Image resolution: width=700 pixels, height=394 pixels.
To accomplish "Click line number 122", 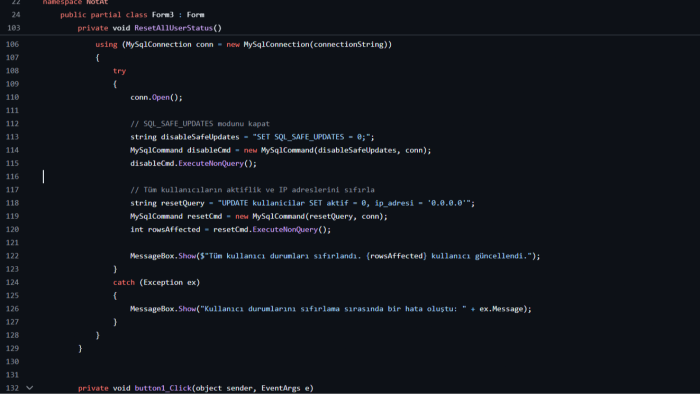I will click(12, 256).
